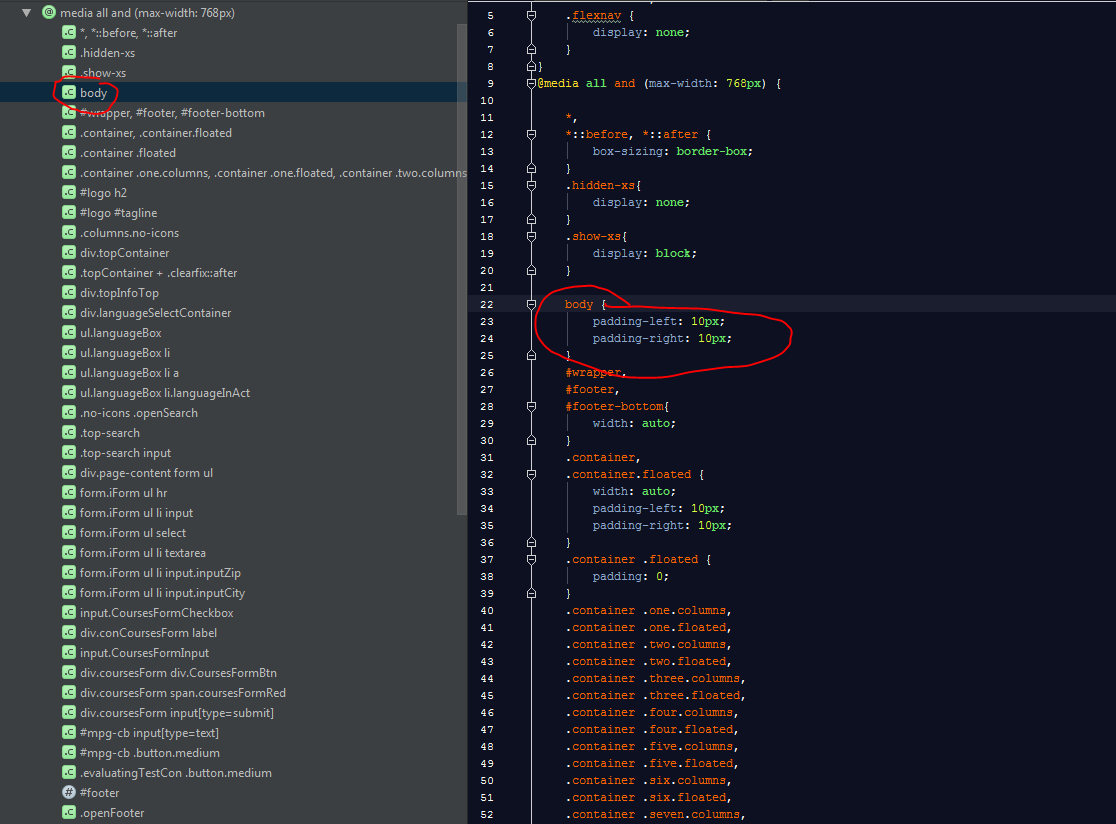This screenshot has height=824, width=1116.
Task: Collapse the .flexnav rule fold on line 5
Action: [531, 15]
